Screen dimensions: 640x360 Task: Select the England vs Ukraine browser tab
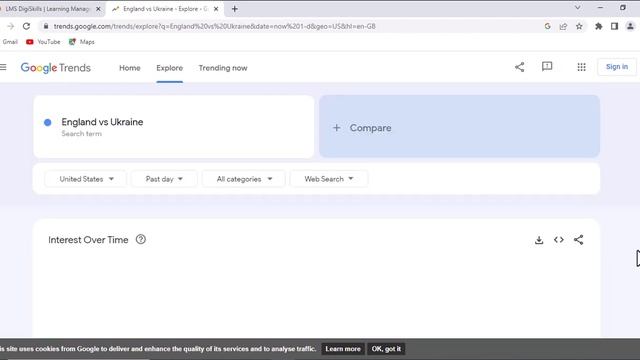(x=165, y=9)
